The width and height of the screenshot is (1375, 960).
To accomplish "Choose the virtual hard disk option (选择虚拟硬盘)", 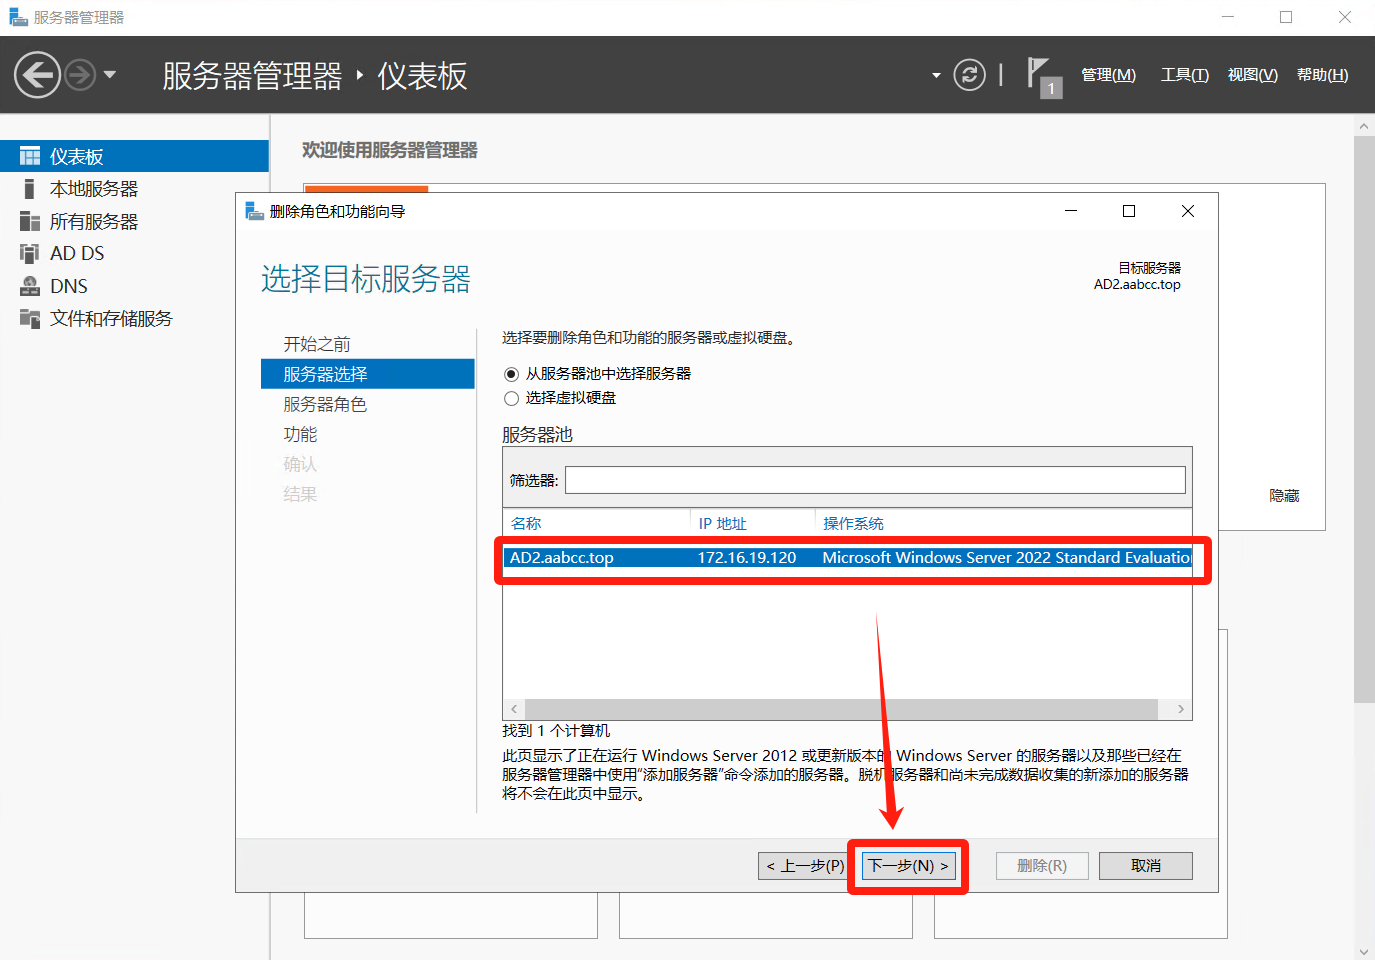I will [512, 398].
